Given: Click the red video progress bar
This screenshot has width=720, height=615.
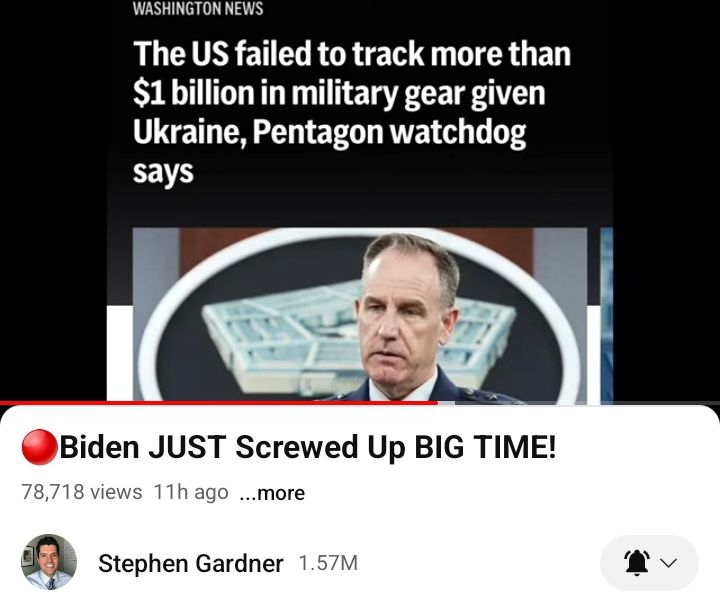Looking at the screenshot, I should point(219,403).
